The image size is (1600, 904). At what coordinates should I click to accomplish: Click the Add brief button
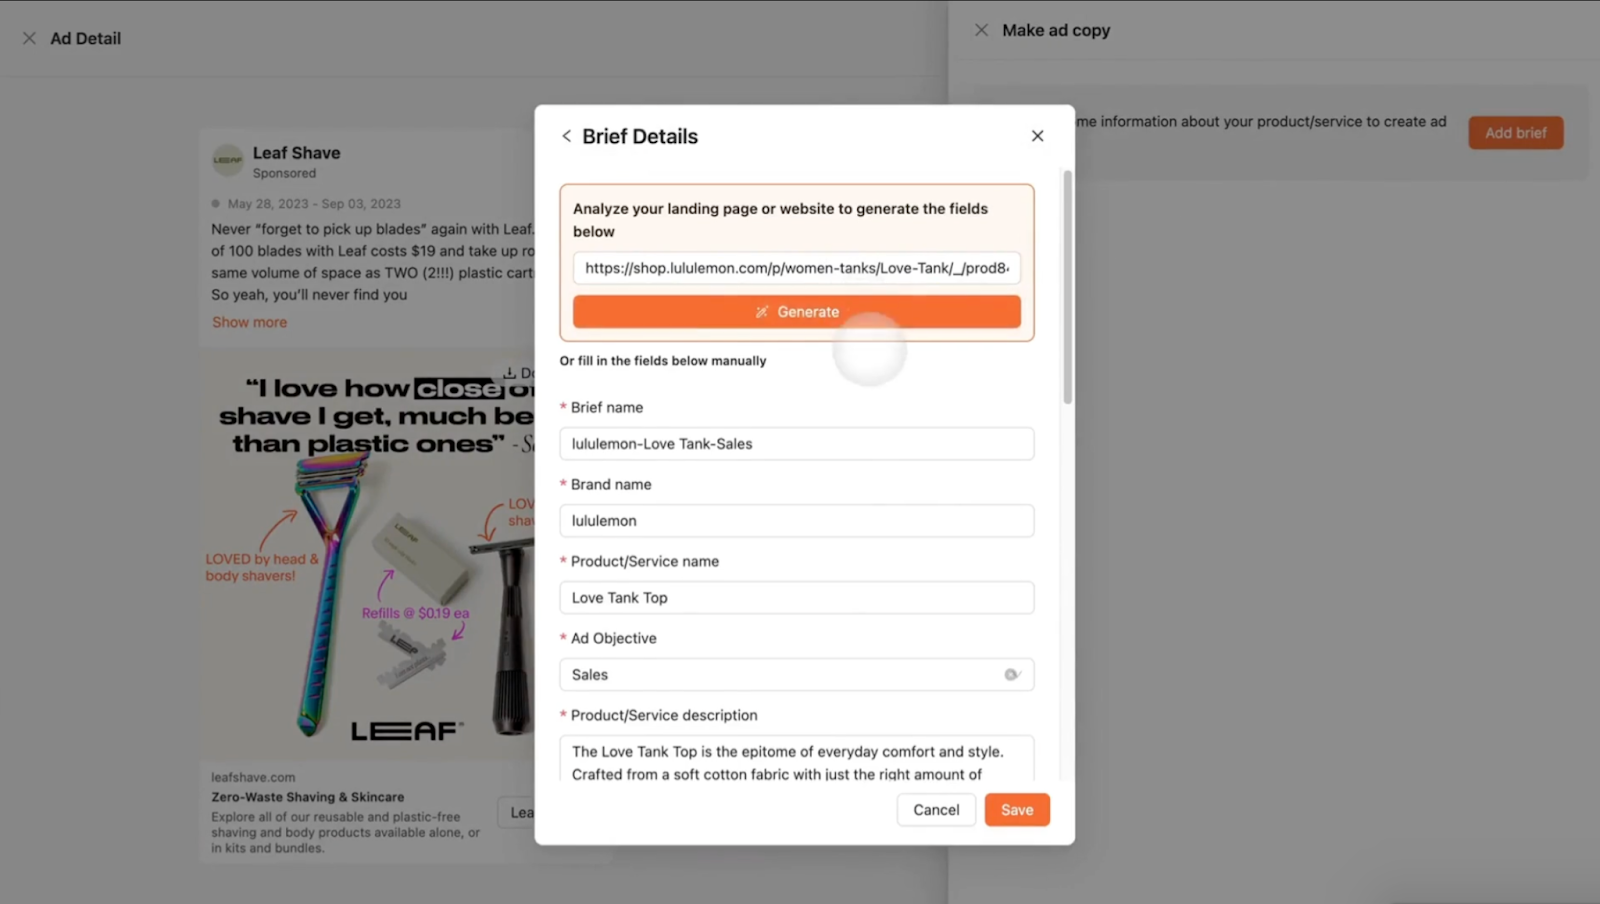click(x=1515, y=132)
